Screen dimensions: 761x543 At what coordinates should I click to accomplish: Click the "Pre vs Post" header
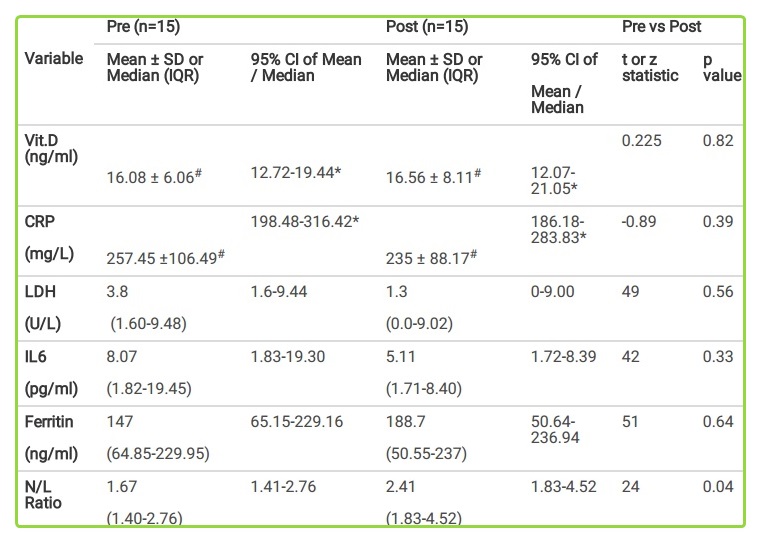tap(661, 26)
